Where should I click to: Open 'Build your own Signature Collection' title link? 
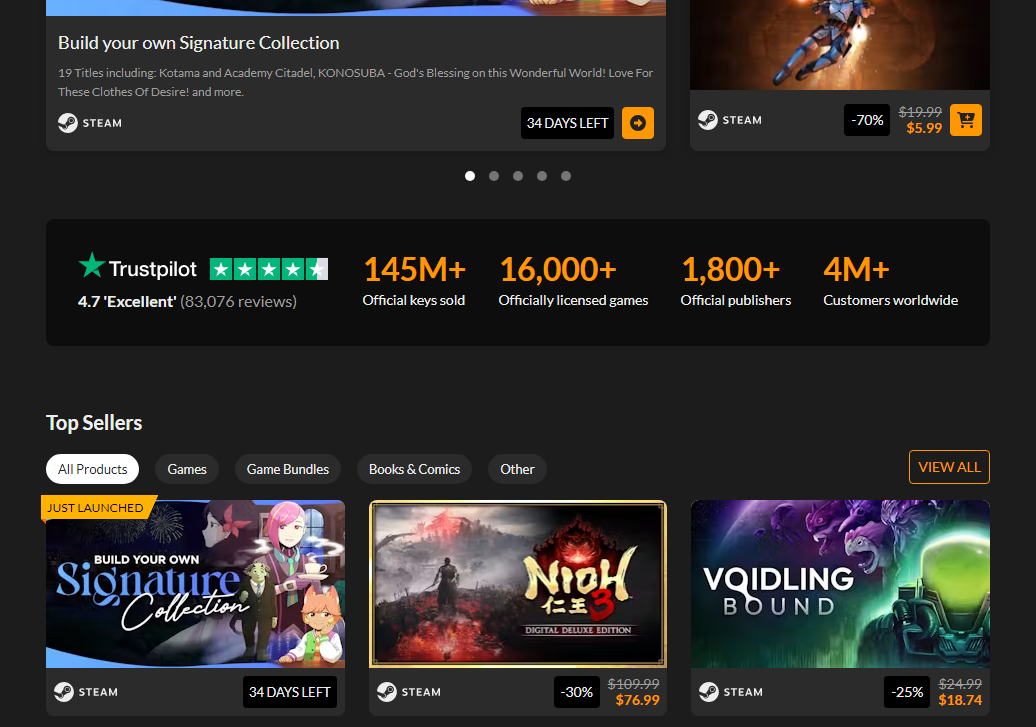198,43
